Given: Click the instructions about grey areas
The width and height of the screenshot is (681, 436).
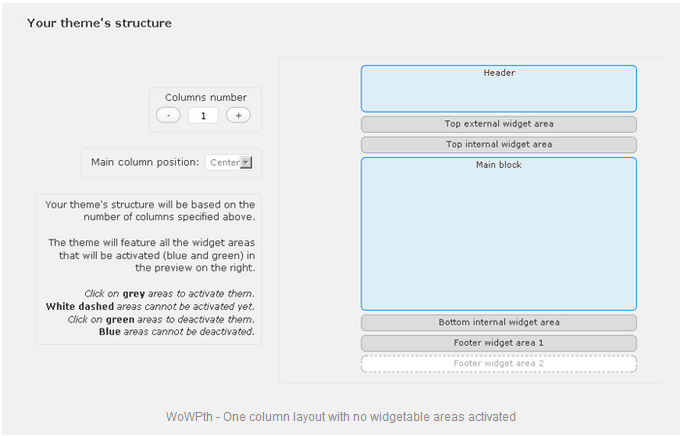Looking at the screenshot, I should click(169, 294).
